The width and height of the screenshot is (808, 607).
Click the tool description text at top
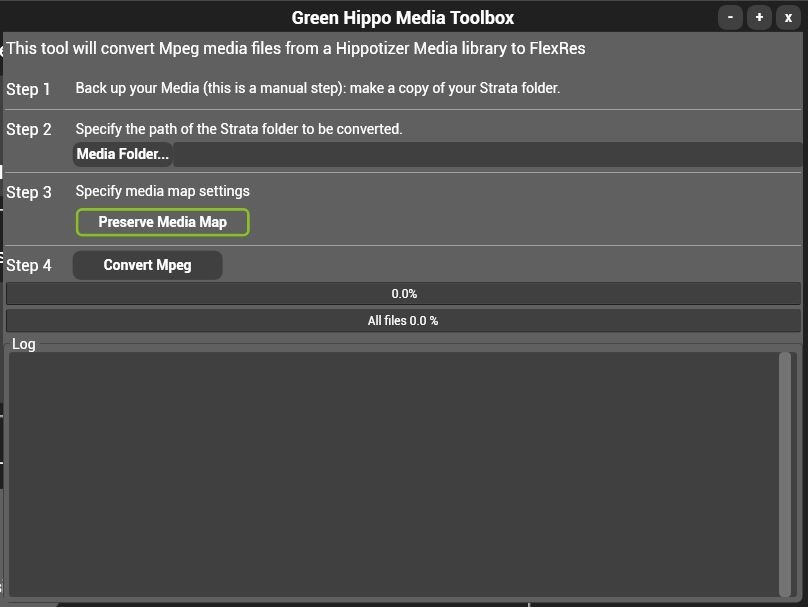coord(296,48)
